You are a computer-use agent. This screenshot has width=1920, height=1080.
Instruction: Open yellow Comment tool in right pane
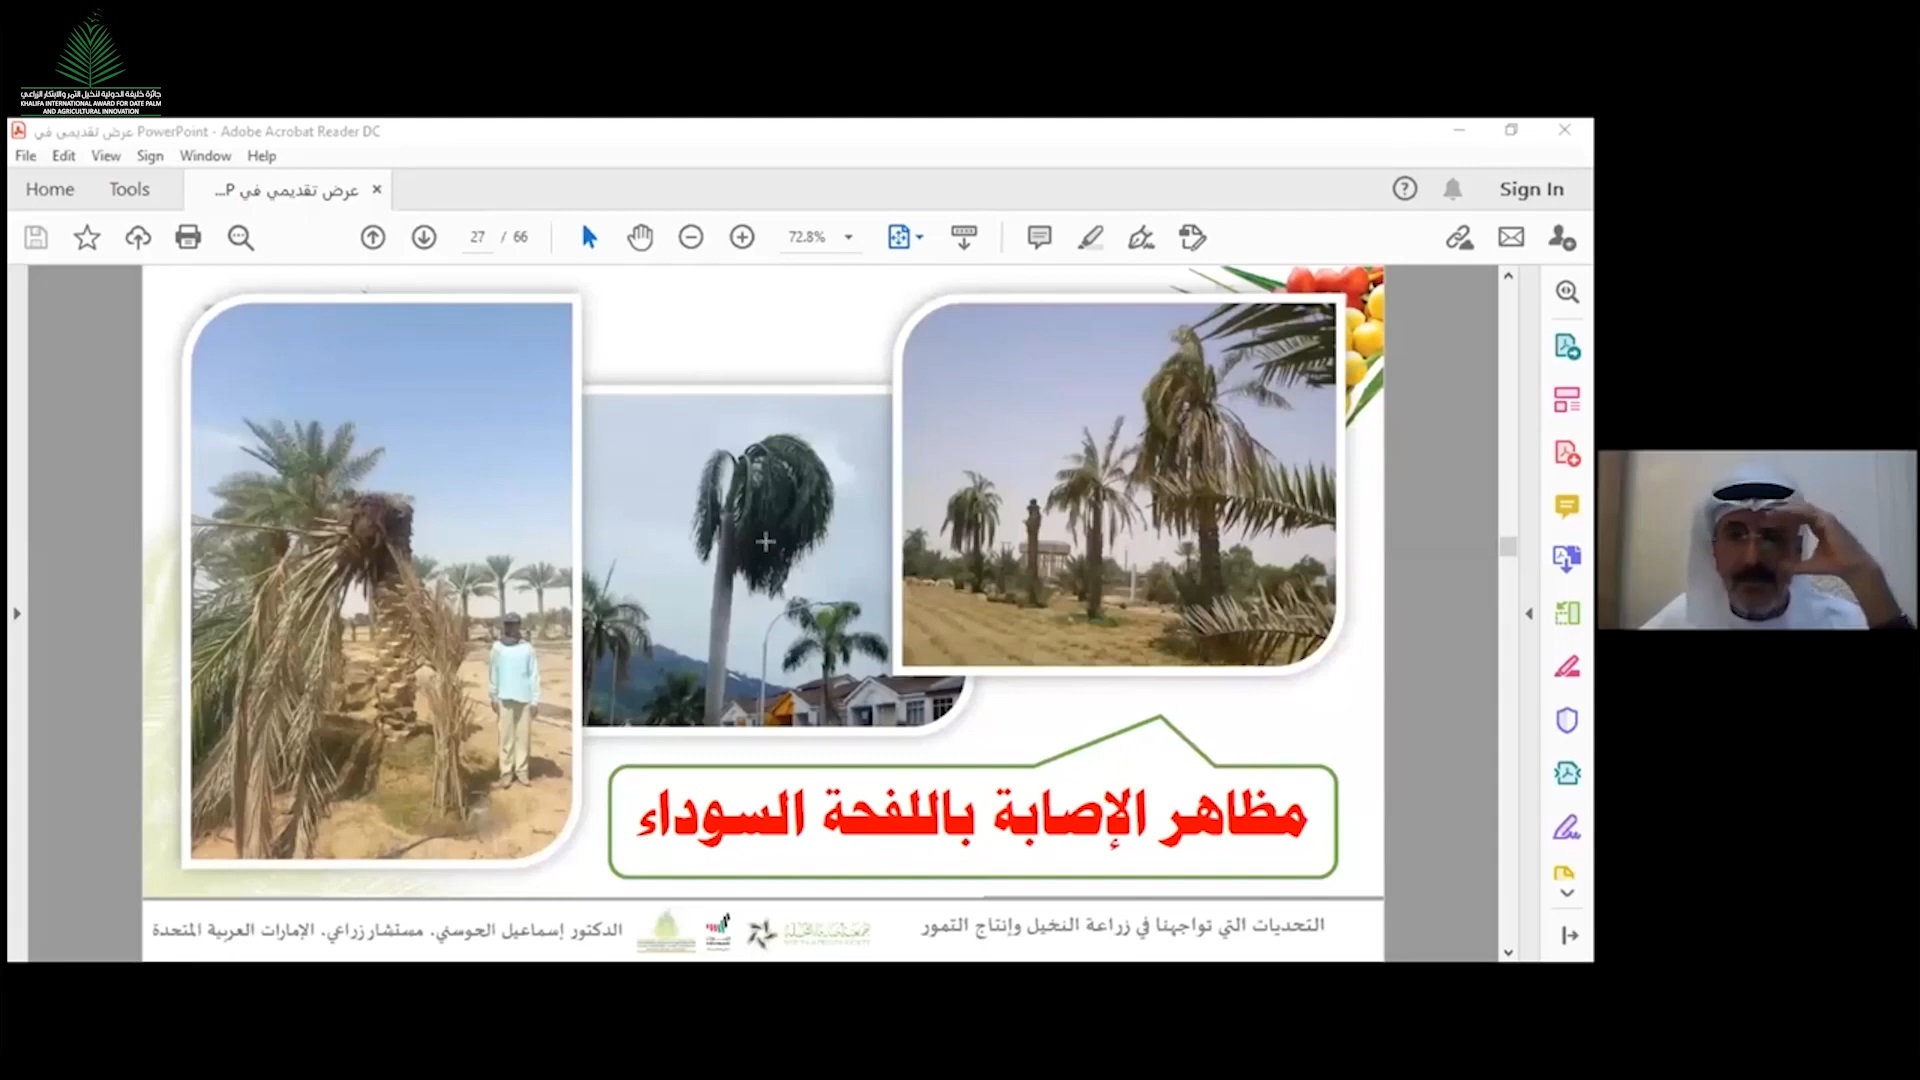click(1567, 506)
